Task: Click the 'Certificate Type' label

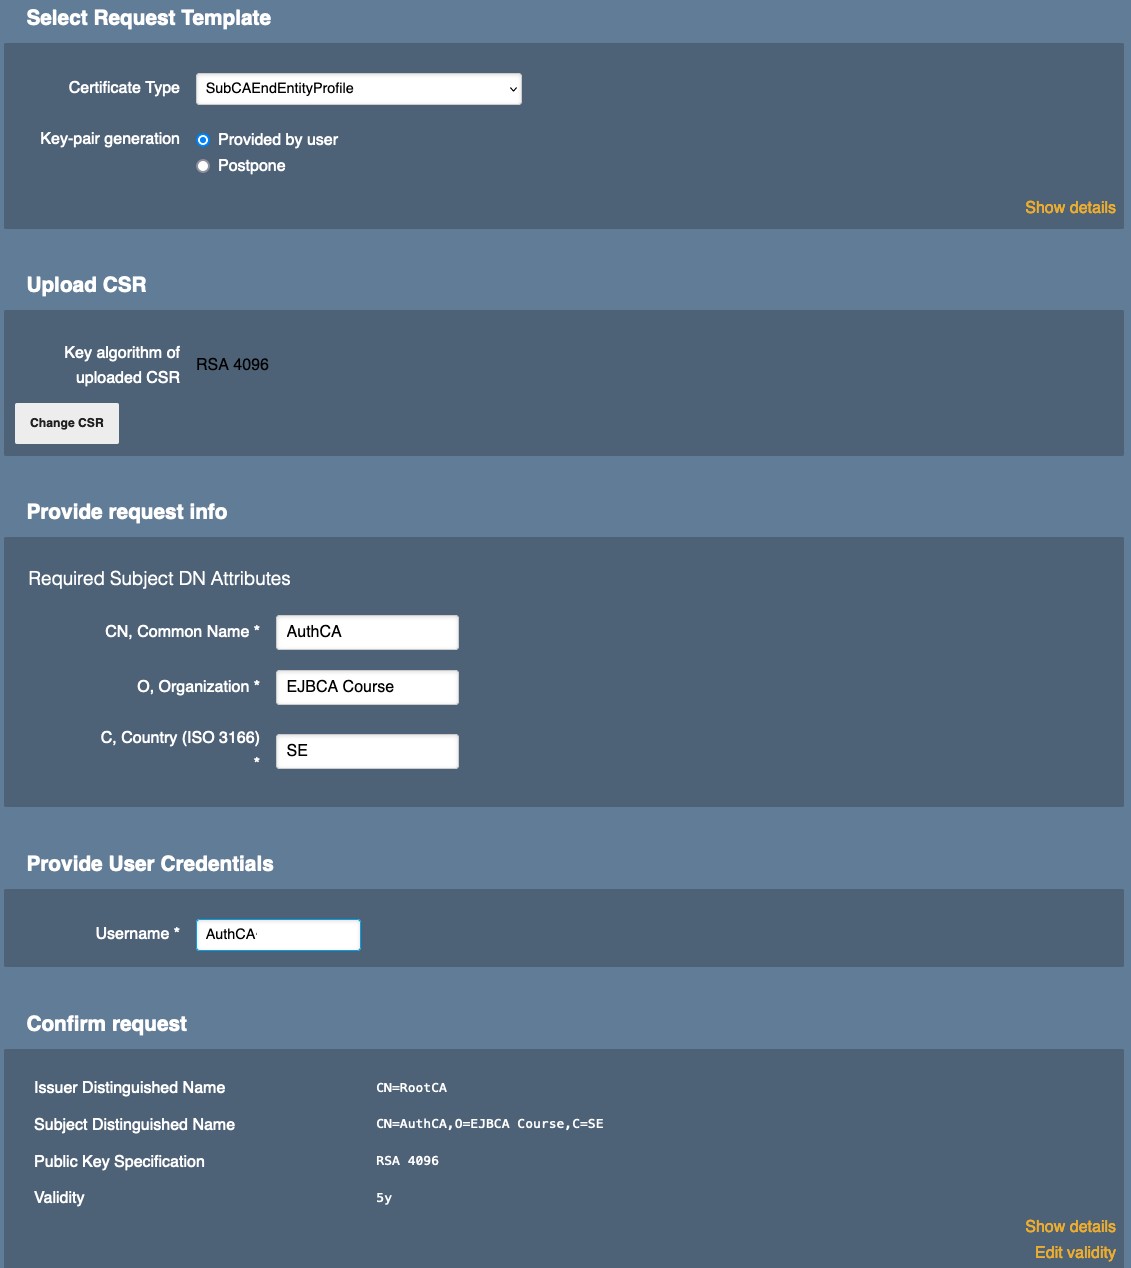Action: pyautogui.click(x=124, y=88)
